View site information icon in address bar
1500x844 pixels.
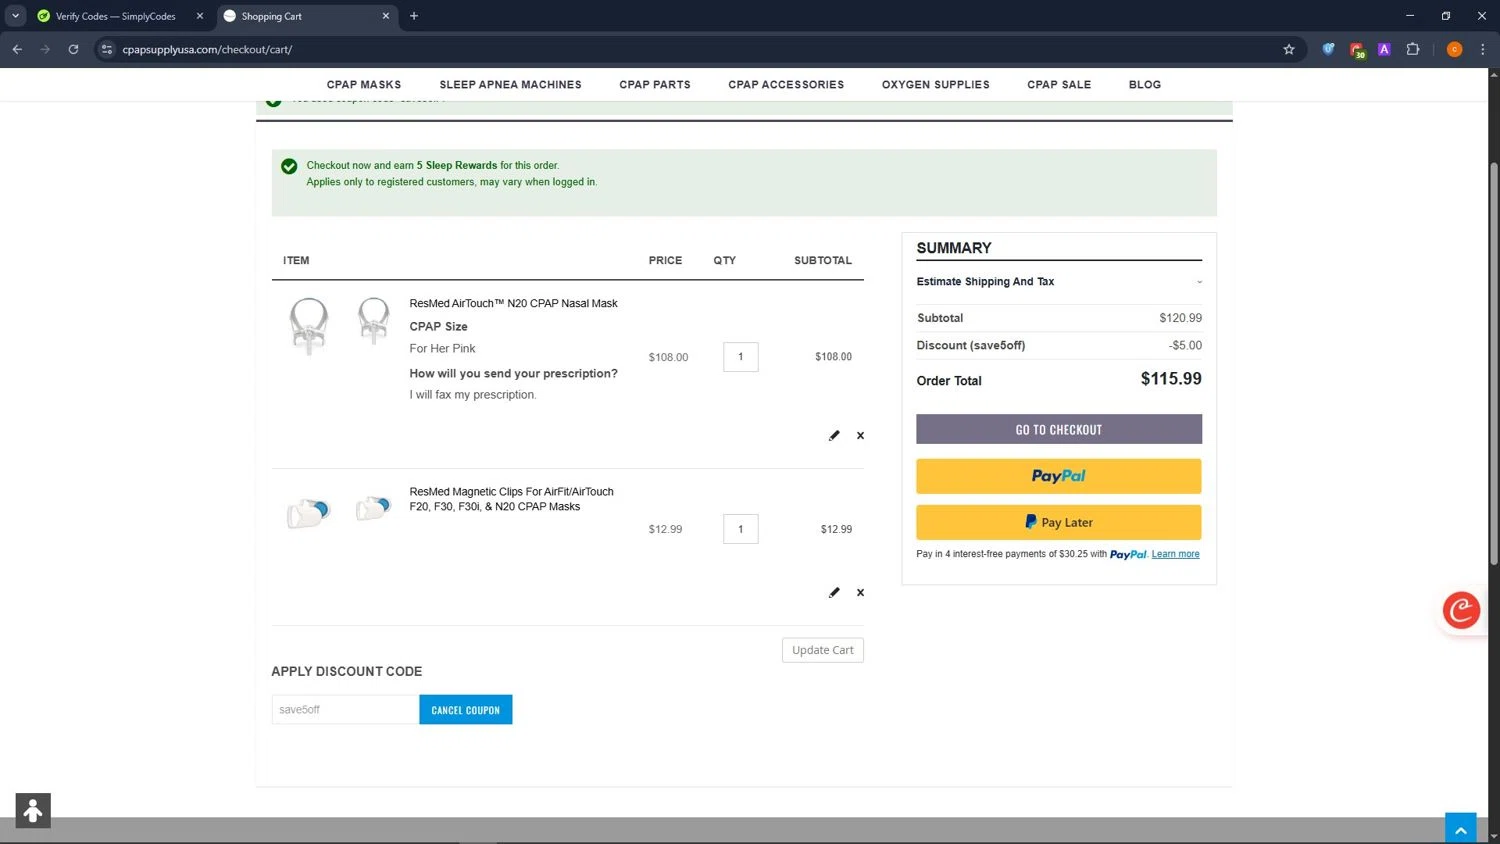point(108,49)
